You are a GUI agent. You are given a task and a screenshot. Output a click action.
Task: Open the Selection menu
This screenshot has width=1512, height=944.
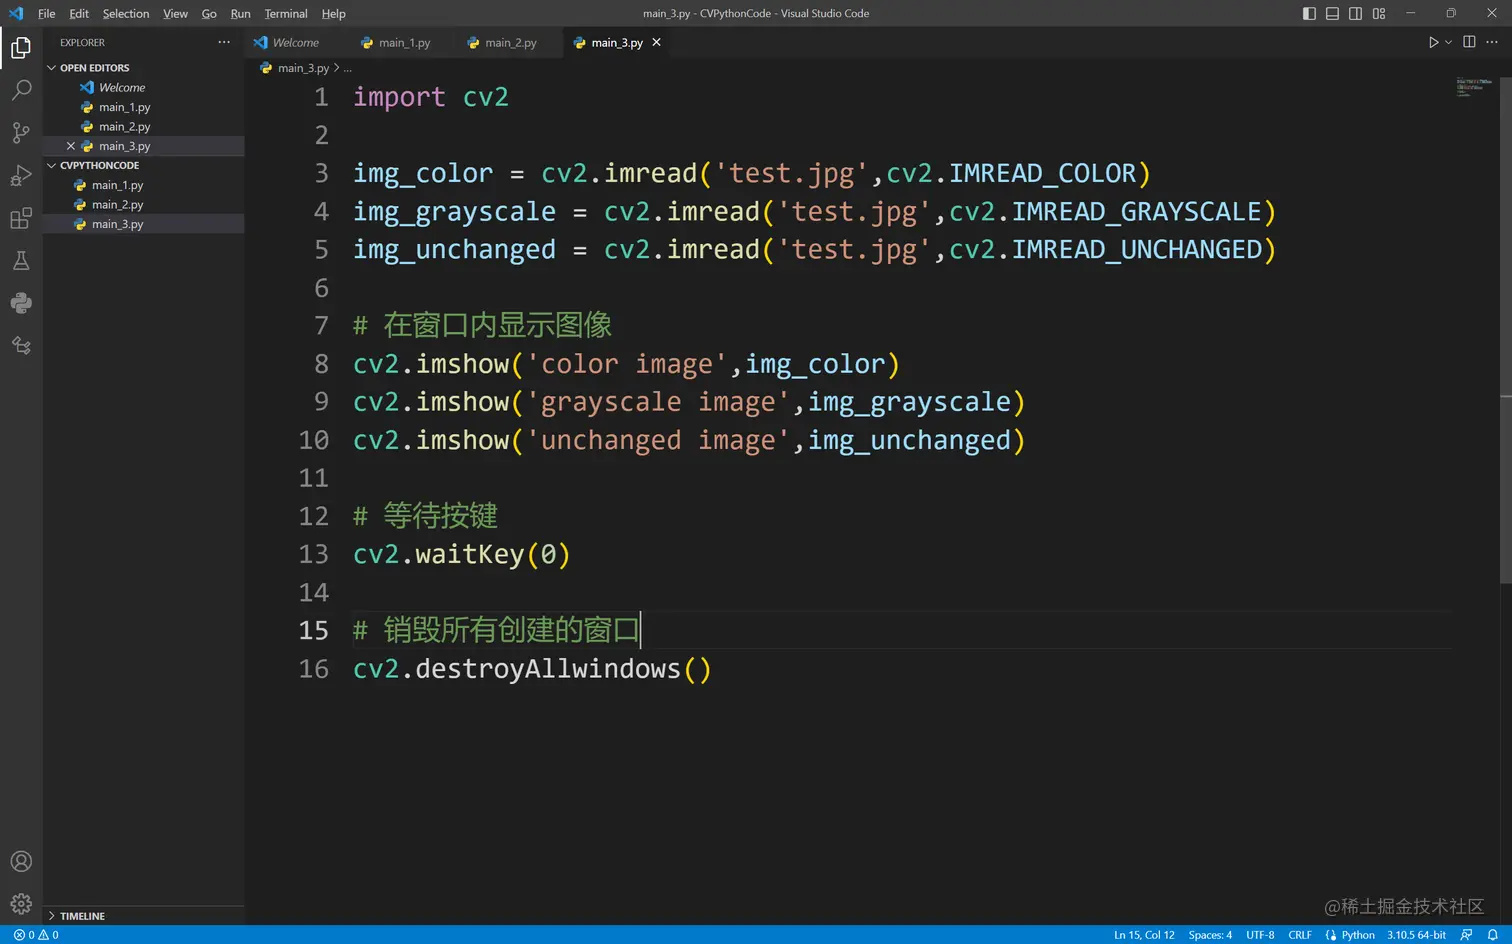pyautogui.click(x=126, y=13)
